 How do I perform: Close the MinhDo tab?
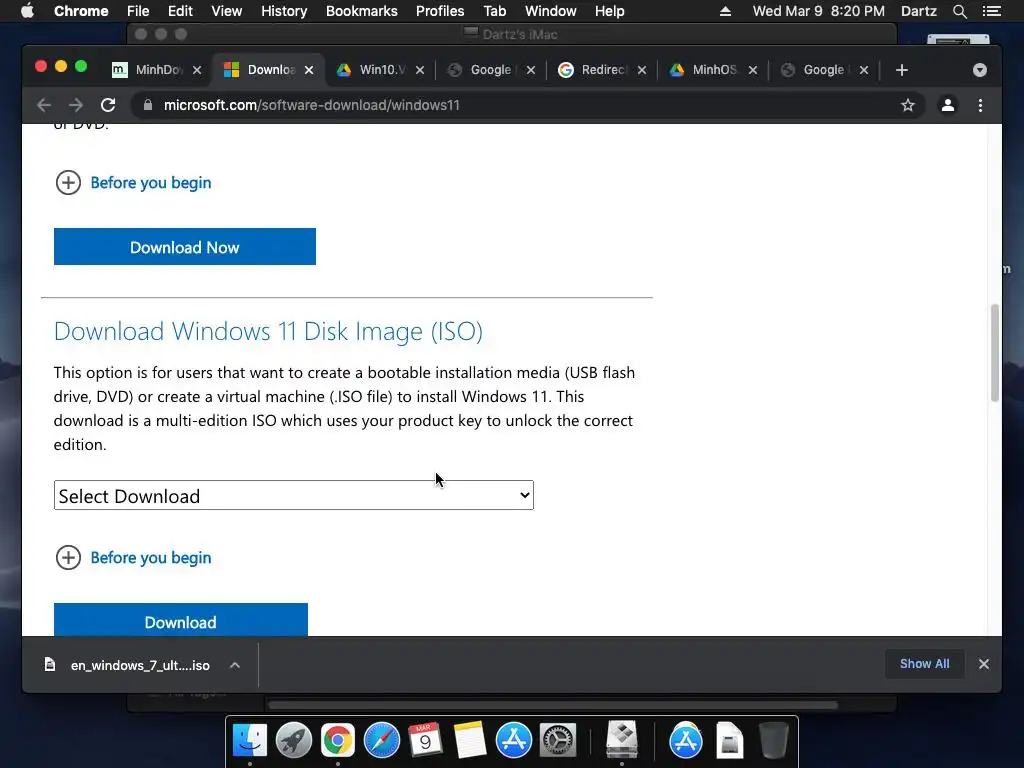[x=197, y=70]
